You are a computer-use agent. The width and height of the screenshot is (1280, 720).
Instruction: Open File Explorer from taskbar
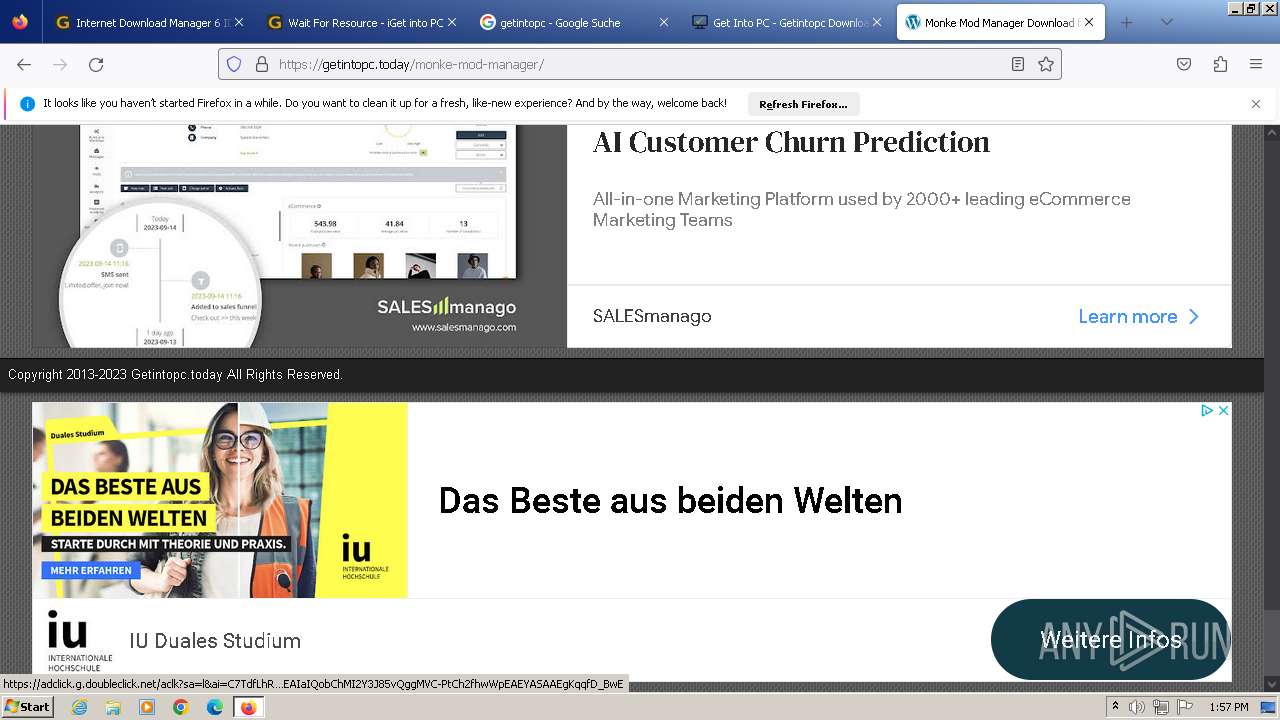[113, 707]
